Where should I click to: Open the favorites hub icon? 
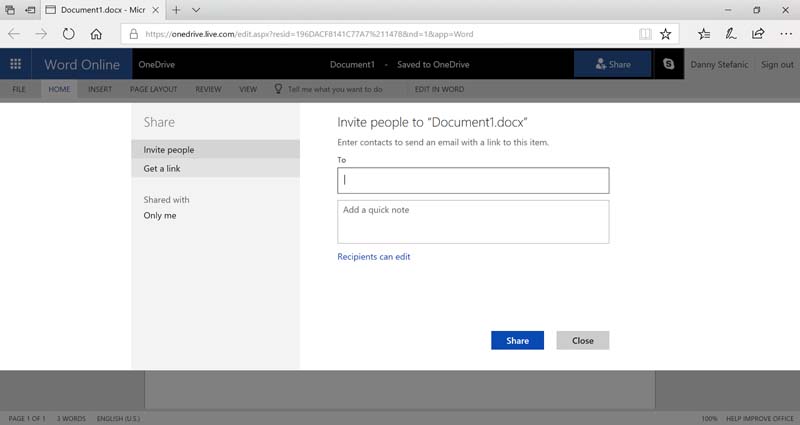tap(704, 34)
